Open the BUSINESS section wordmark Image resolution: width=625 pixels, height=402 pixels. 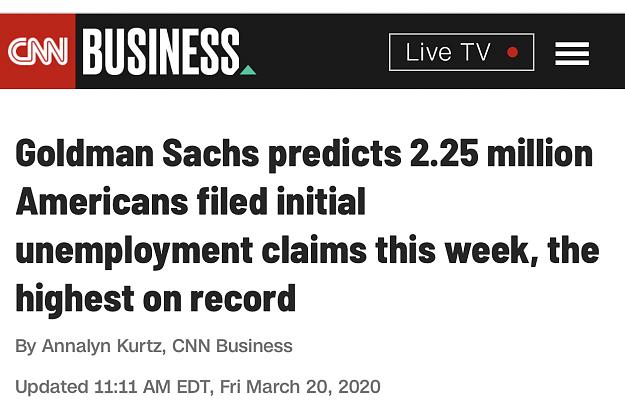coord(161,51)
